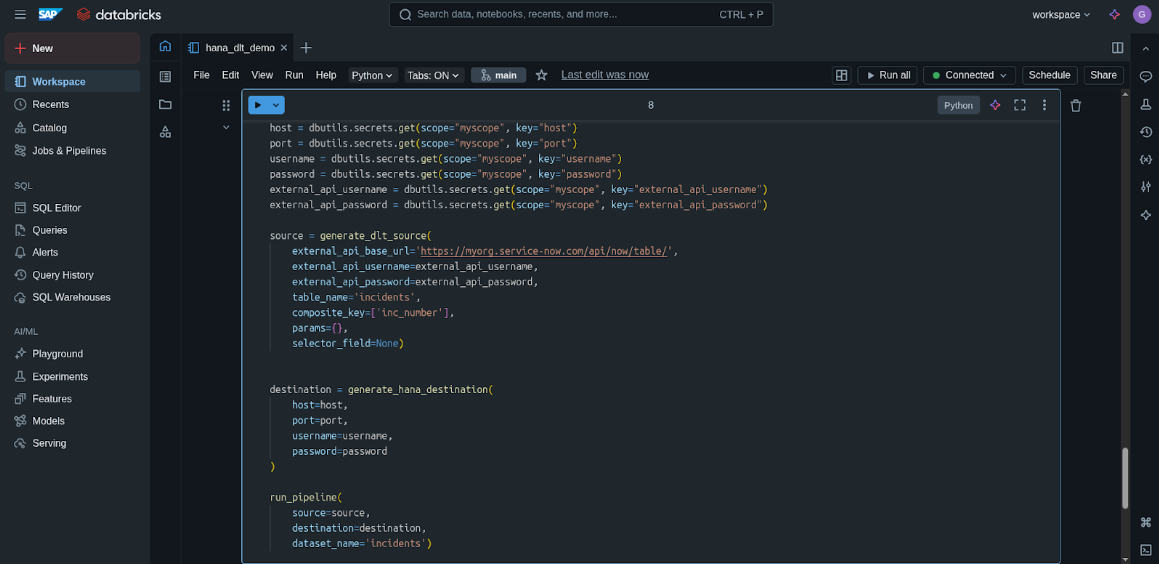The height and width of the screenshot is (564, 1159).
Task: Open SQL Editor in the sidebar
Action: pyautogui.click(x=72, y=208)
